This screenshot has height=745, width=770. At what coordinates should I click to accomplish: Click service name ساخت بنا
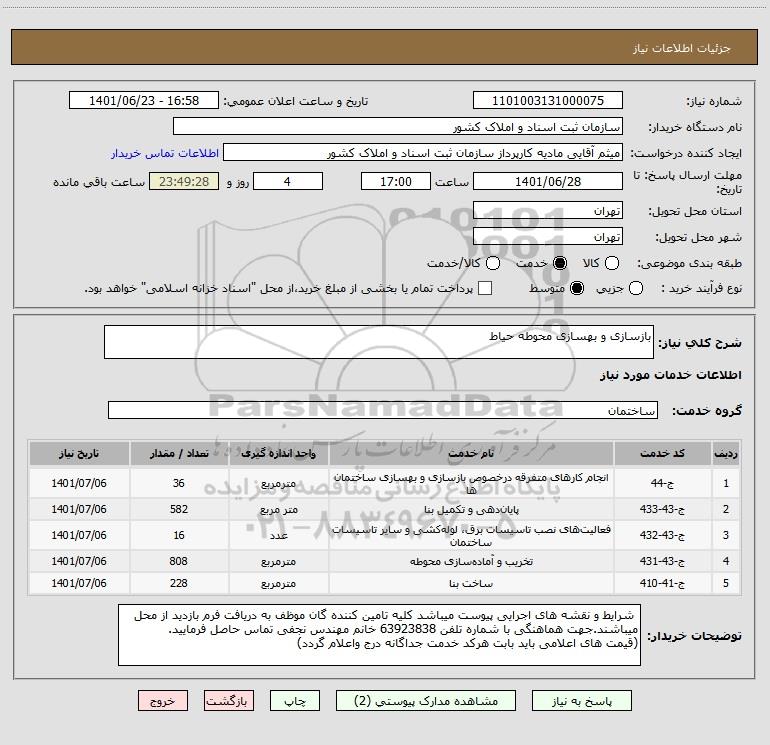tap(471, 583)
